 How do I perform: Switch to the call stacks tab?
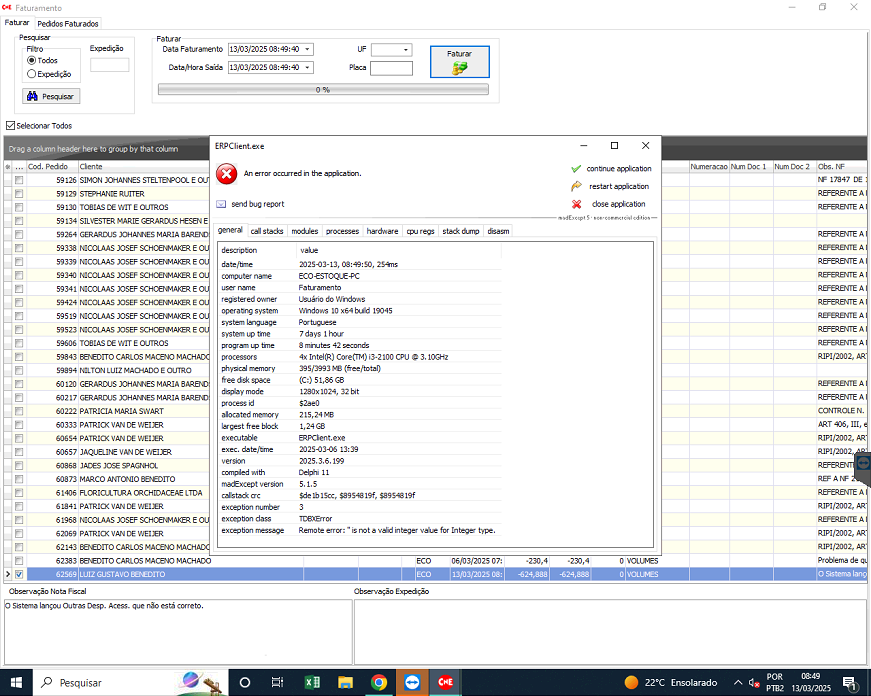[x=267, y=231]
